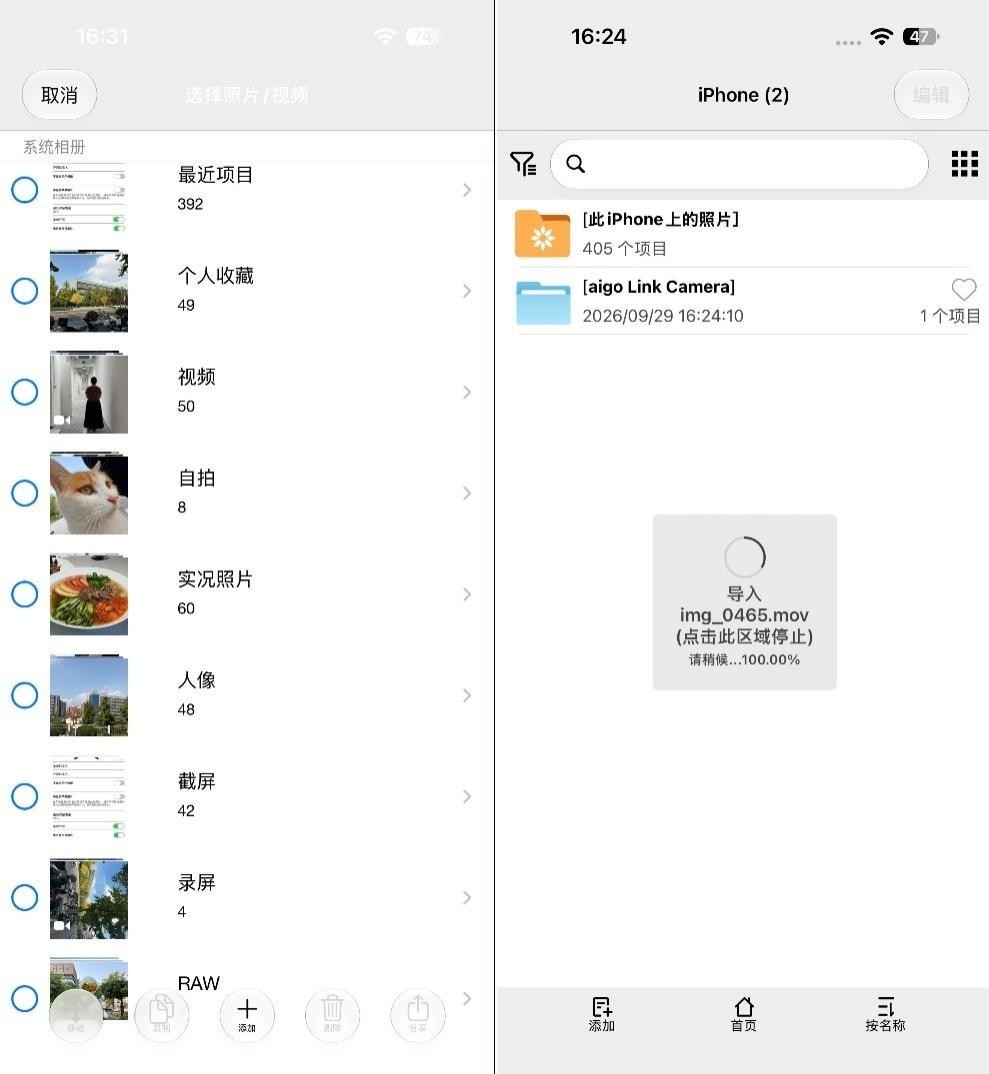The image size is (989, 1074).
Task: Tap the '[此 iPhone 上的照片]' folder name
Action: pyautogui.click(x=660, y=219)
